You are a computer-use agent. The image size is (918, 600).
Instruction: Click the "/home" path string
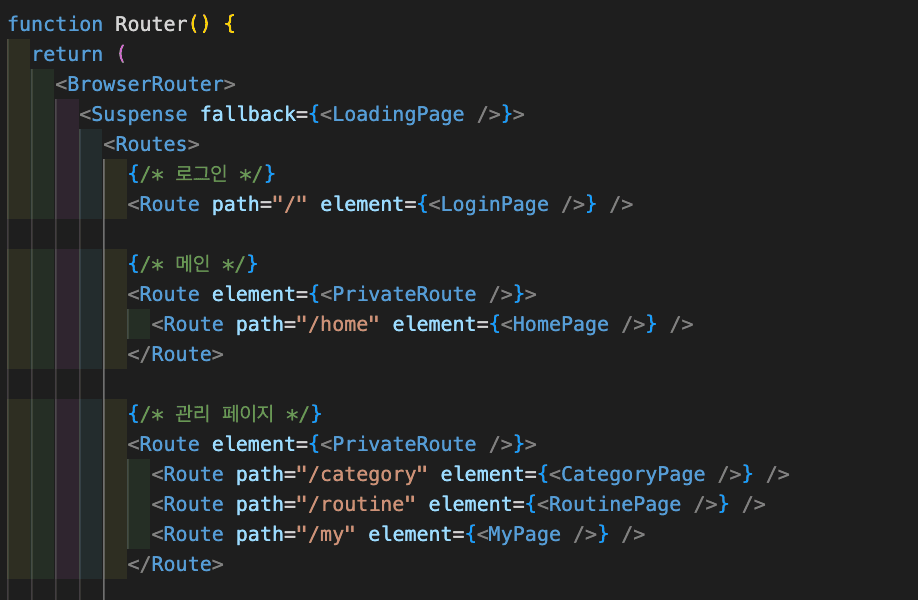[x=338, y=324]
